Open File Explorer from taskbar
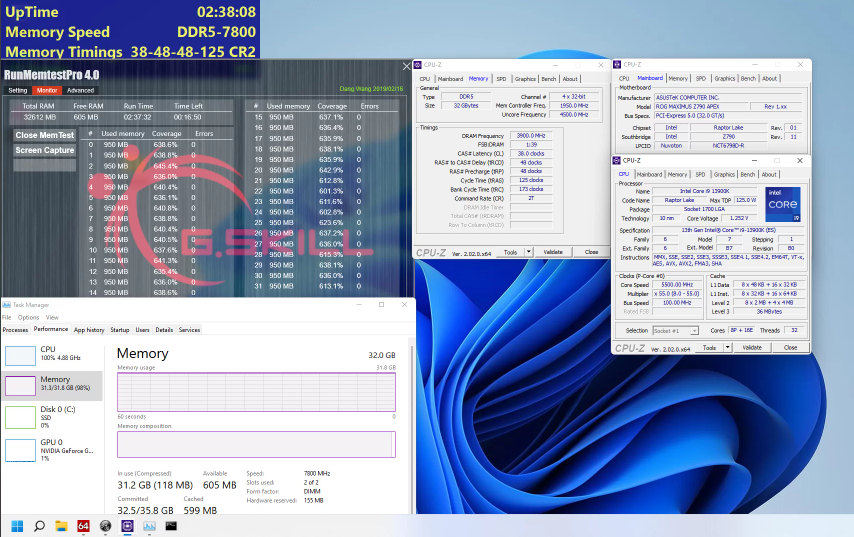The image size is (854, 537). point(61,526)
